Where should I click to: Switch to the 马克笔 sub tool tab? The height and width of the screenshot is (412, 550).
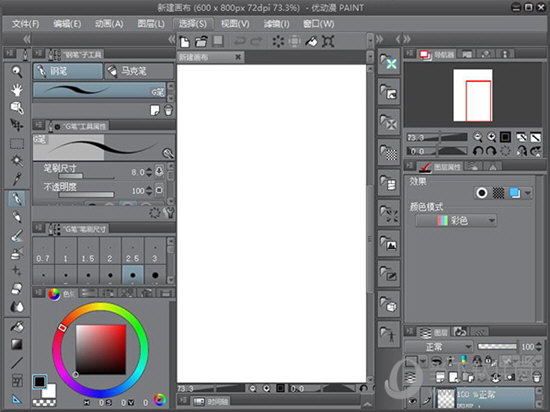[139, 71]
